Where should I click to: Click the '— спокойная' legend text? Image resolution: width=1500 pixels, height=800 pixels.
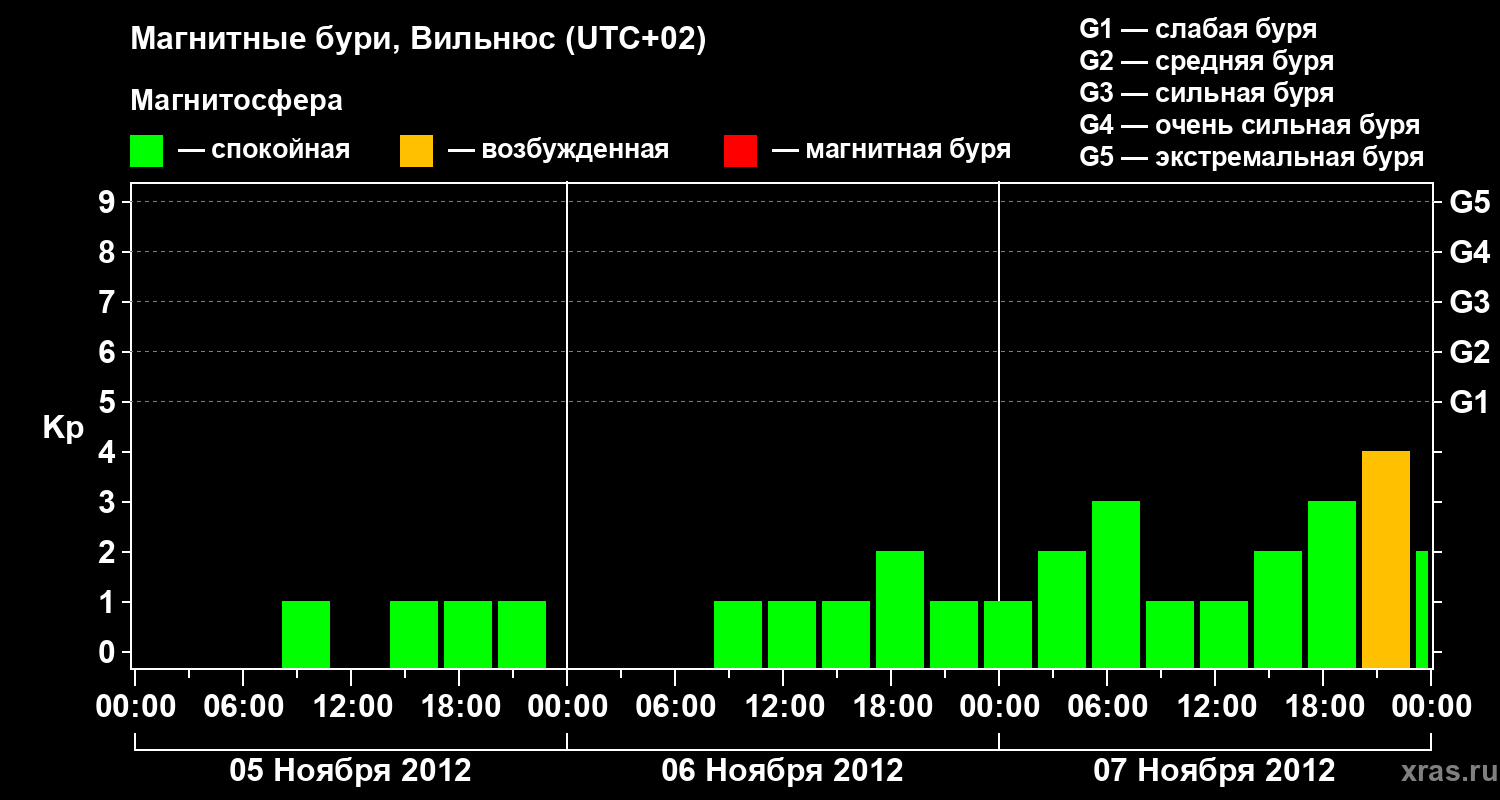click(x=264, y=150)
